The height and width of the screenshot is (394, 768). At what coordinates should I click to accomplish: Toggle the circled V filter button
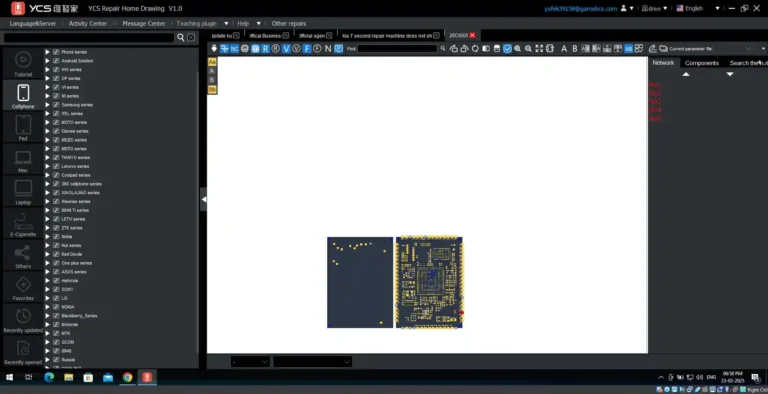tap(296, 49)
